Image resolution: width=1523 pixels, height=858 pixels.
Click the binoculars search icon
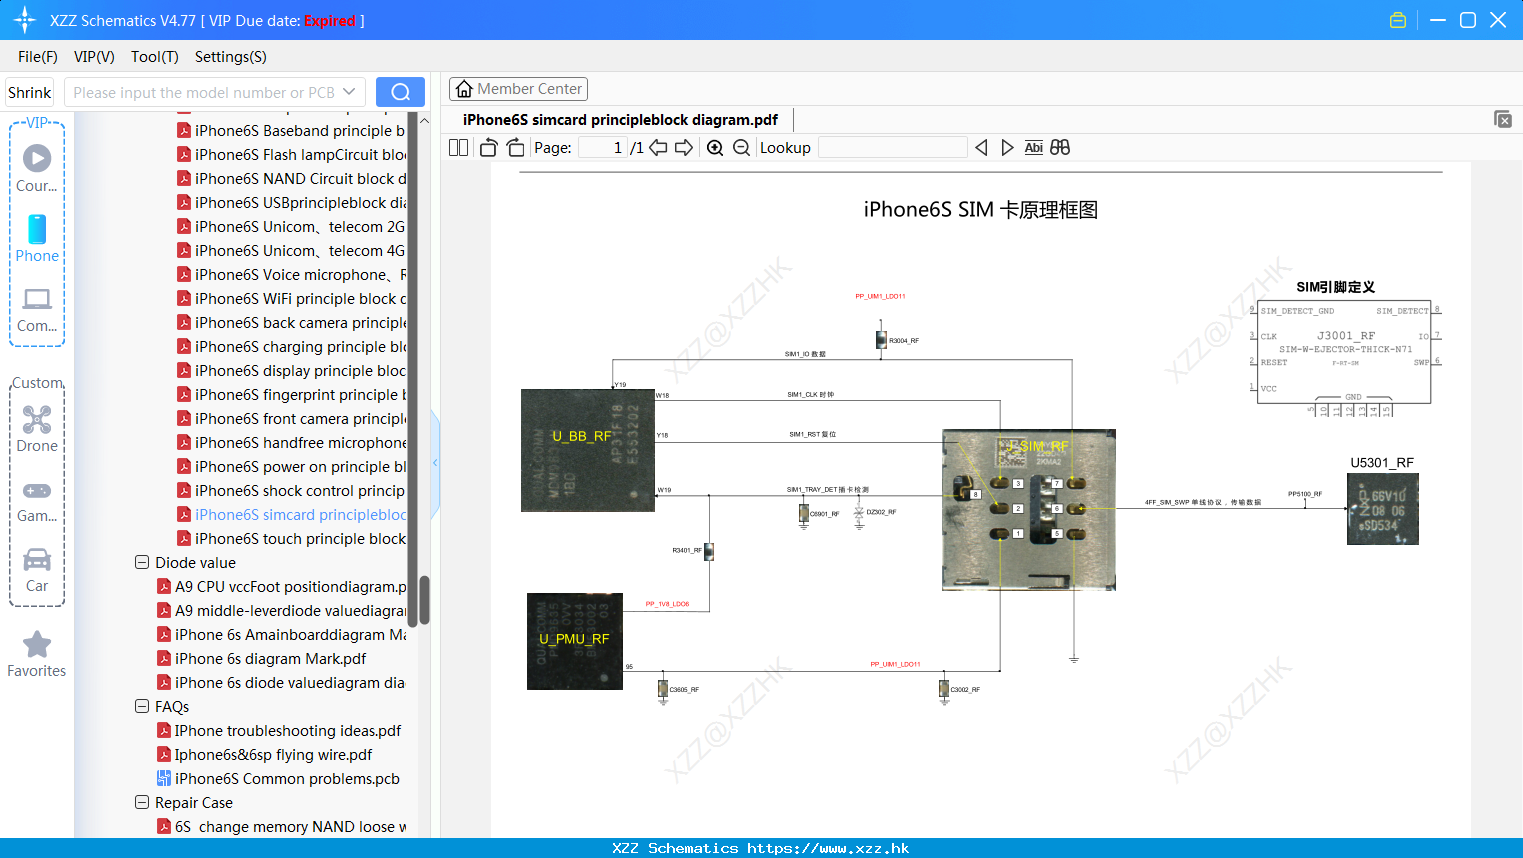point(1060,148)
